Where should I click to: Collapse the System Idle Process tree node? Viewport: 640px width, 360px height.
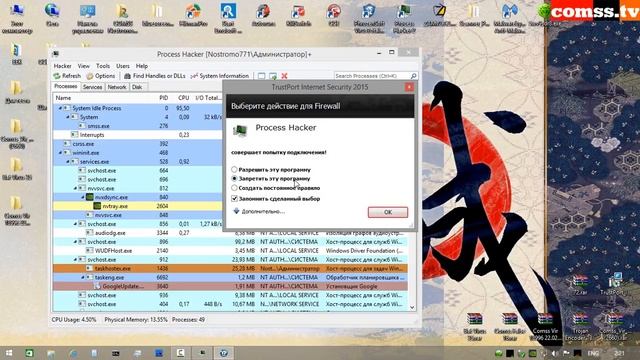coord(60,108)
